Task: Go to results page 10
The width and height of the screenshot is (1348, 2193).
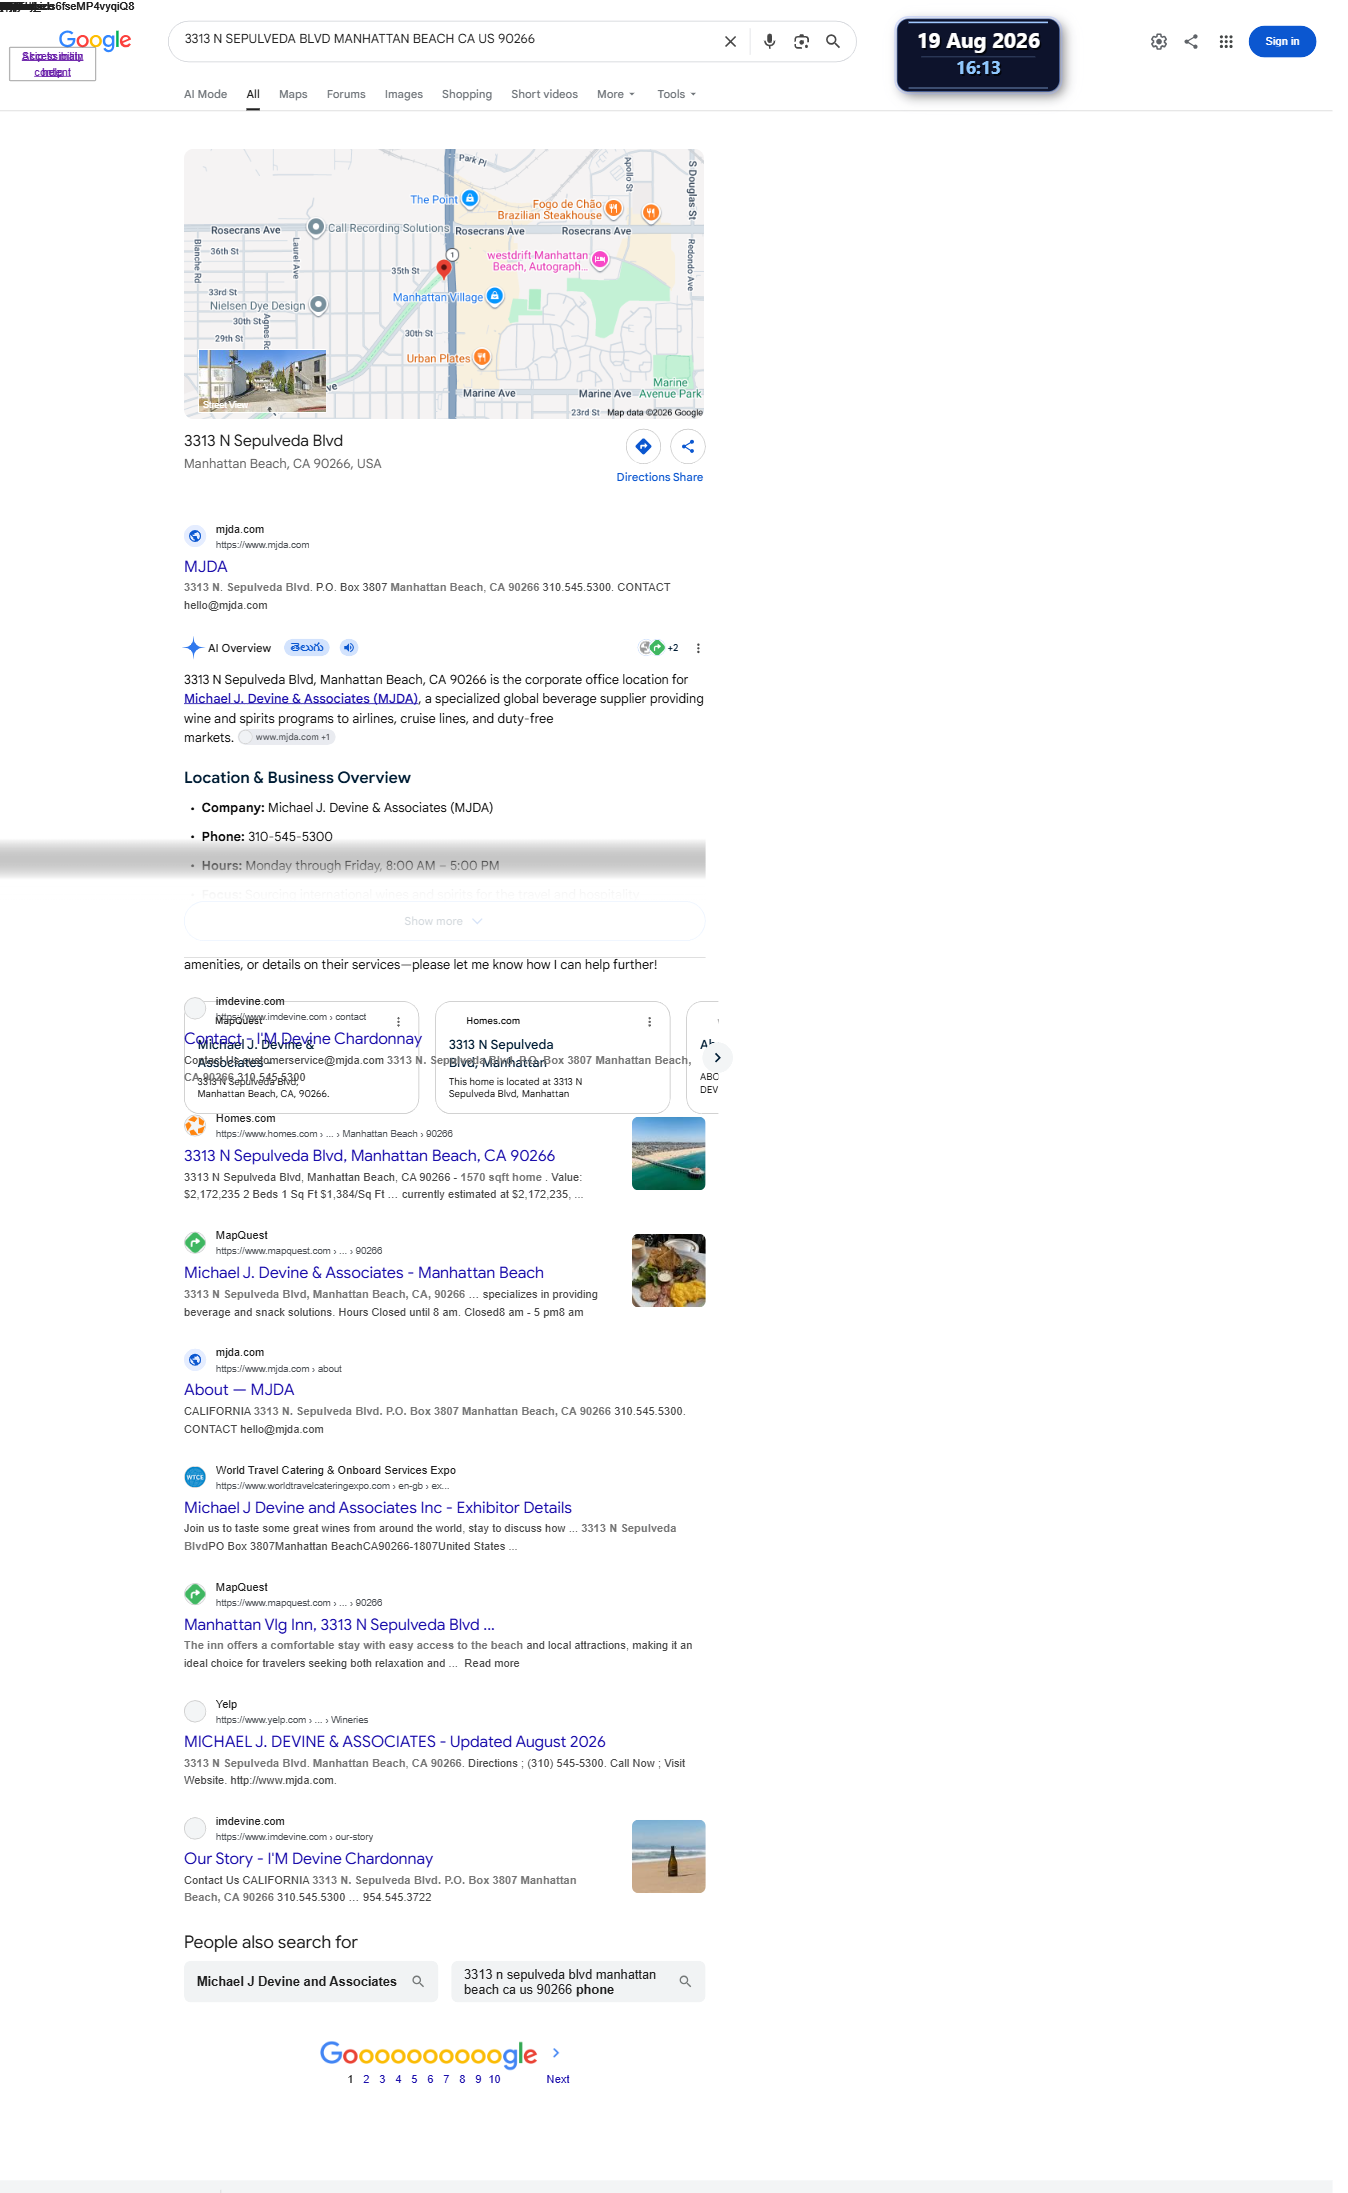Action: click(494, 2079)
